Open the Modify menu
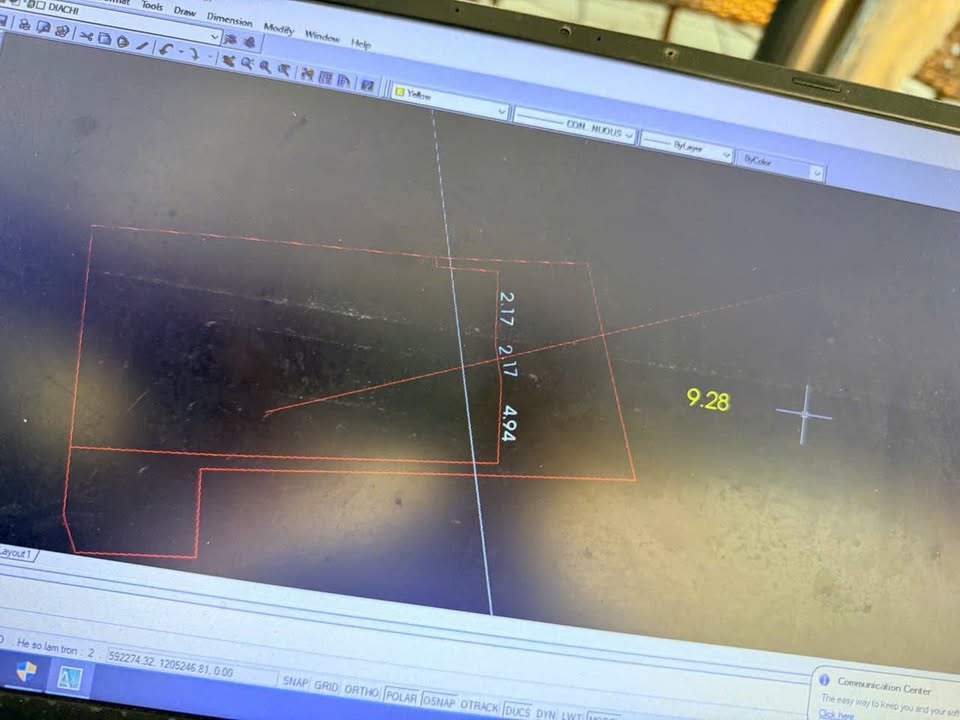 pyautogui.click(x=278, y=28)
